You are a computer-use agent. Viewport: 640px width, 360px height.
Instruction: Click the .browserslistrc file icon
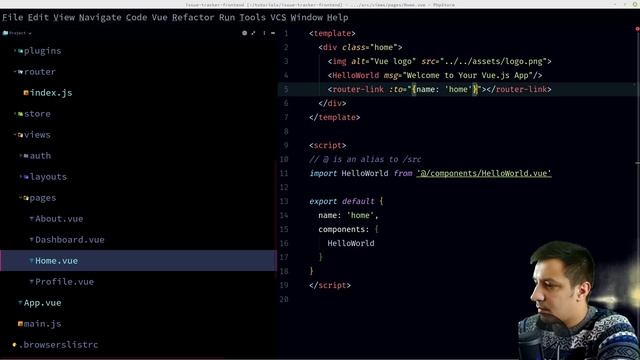[x=15, y=345]
